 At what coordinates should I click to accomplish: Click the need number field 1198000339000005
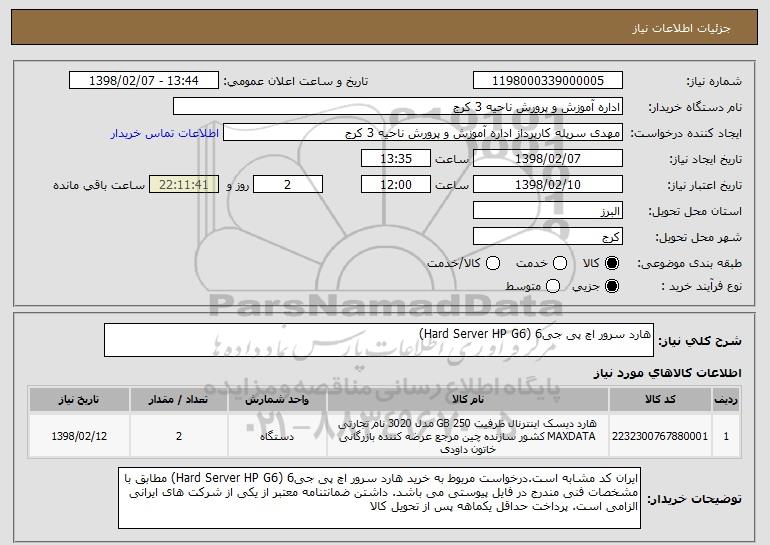(548, 81)
